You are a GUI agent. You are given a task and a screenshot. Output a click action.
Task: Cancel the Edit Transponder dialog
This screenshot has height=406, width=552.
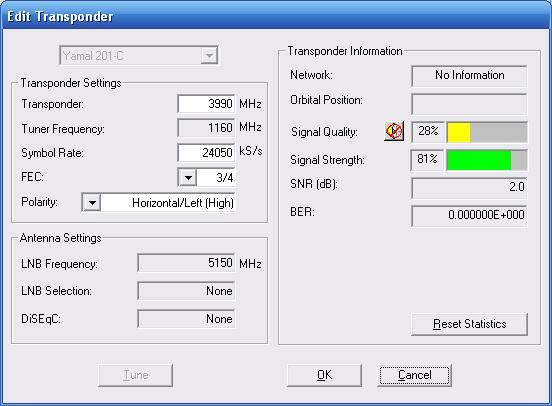click(414, 375)
